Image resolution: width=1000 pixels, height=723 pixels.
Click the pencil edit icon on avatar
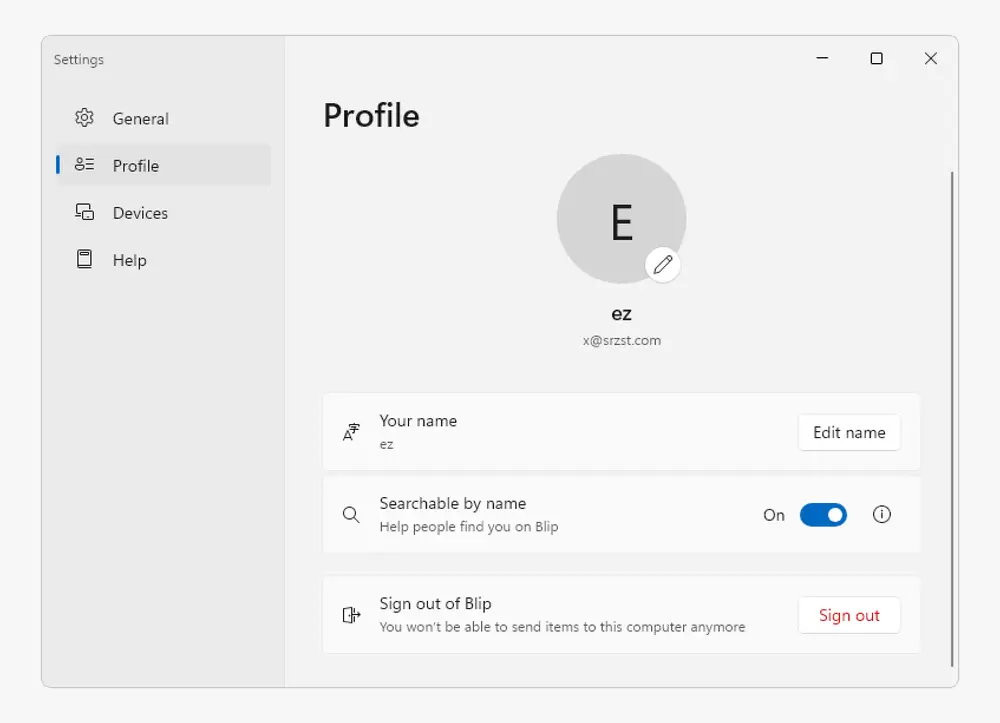[662, 264]
